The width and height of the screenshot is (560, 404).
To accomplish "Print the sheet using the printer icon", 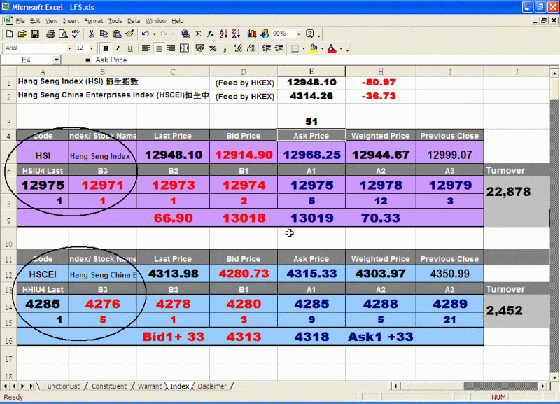I will tap(51, 34).
